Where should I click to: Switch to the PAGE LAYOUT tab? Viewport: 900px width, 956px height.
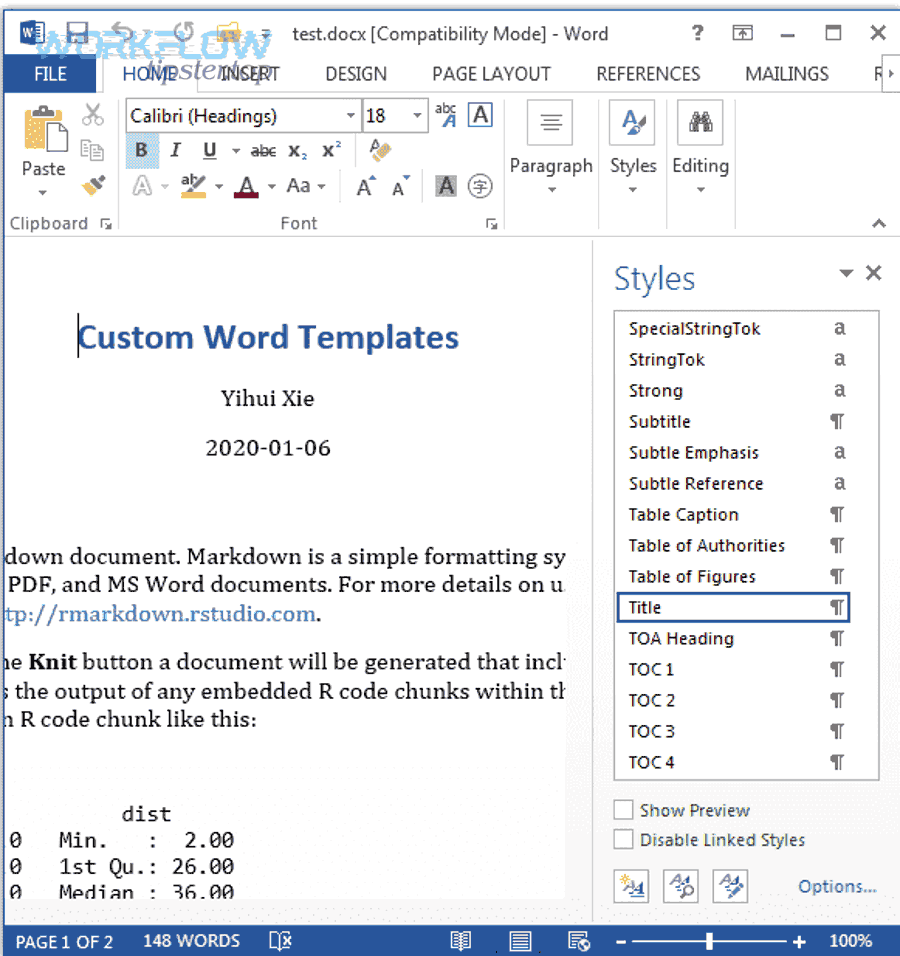pos(491,74)
